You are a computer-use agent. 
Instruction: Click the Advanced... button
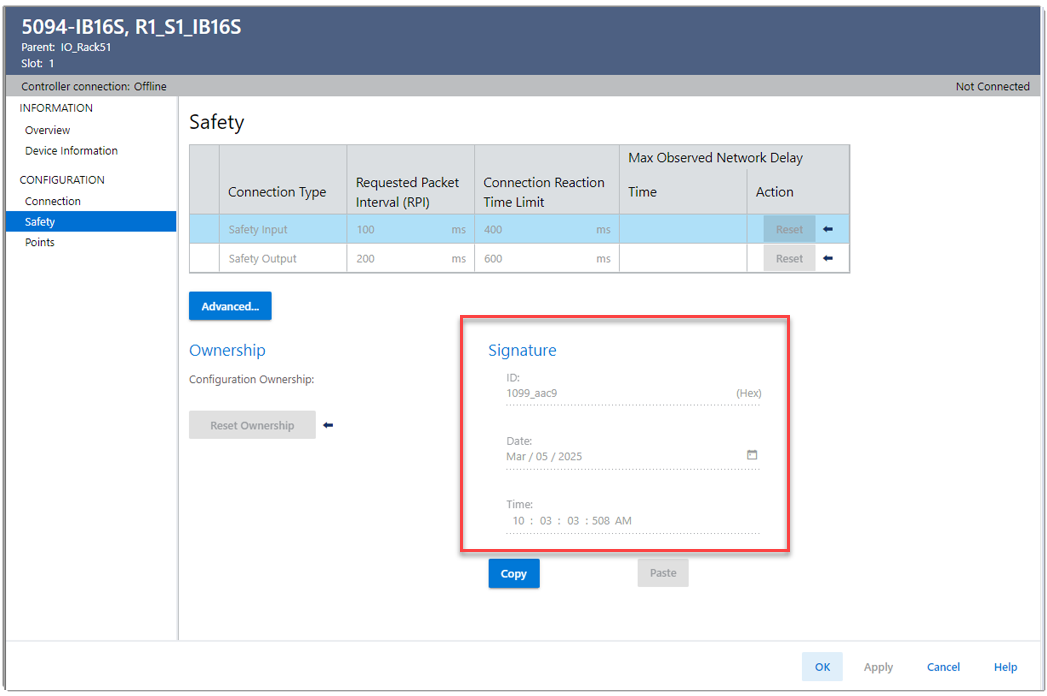coord(230,306)
